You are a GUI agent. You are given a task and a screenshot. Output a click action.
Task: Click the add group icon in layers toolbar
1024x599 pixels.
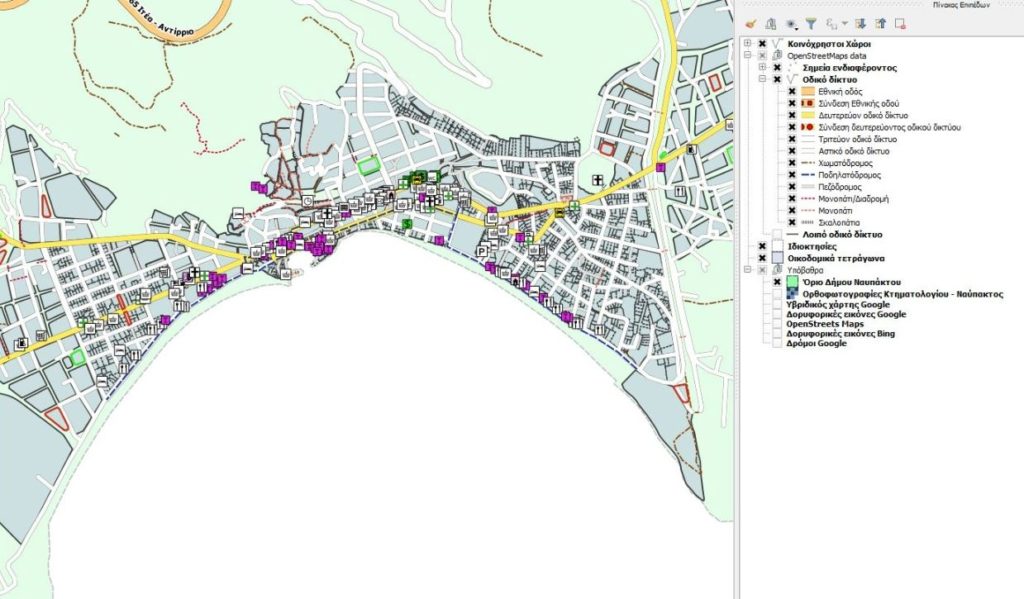pos(770,23)
